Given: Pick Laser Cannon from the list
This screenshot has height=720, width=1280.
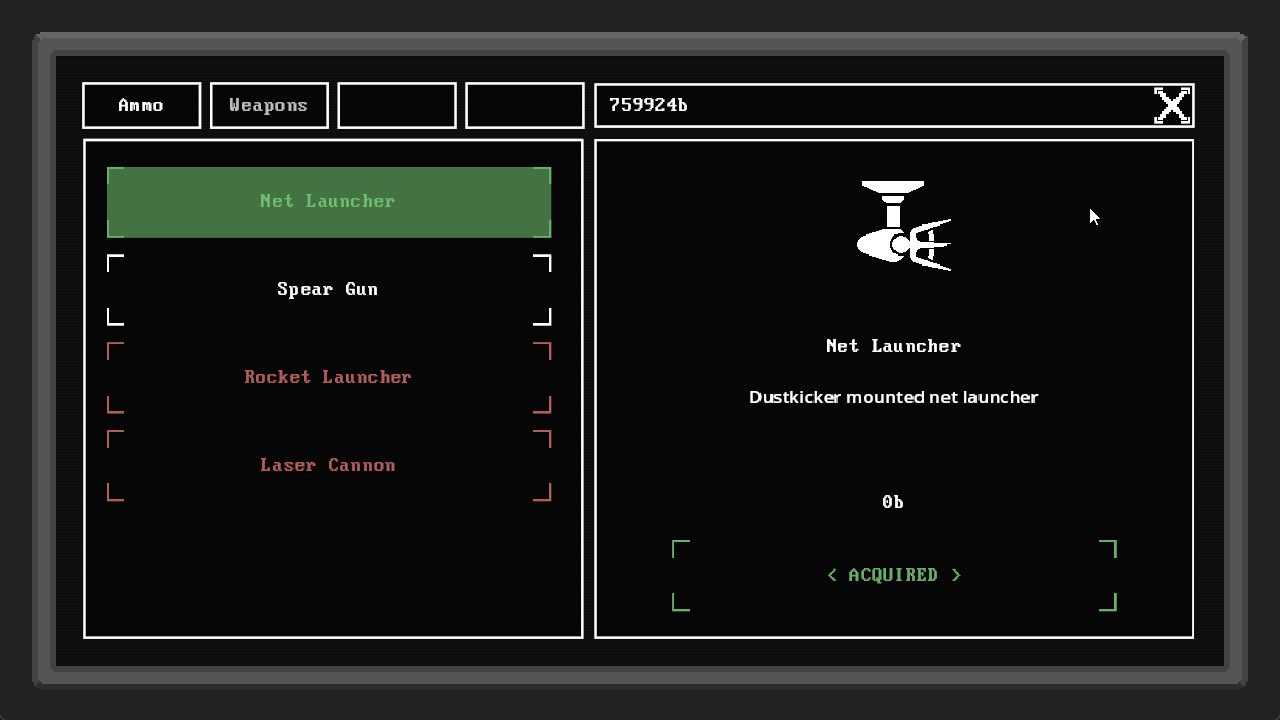Looking at the screenshot, I should point(328,465).
